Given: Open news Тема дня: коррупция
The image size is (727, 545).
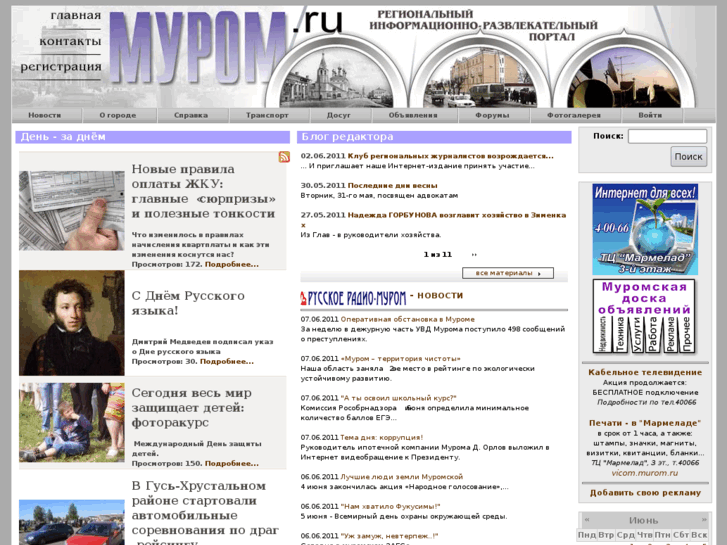Looking at the screenshot, I should [382, 437].
